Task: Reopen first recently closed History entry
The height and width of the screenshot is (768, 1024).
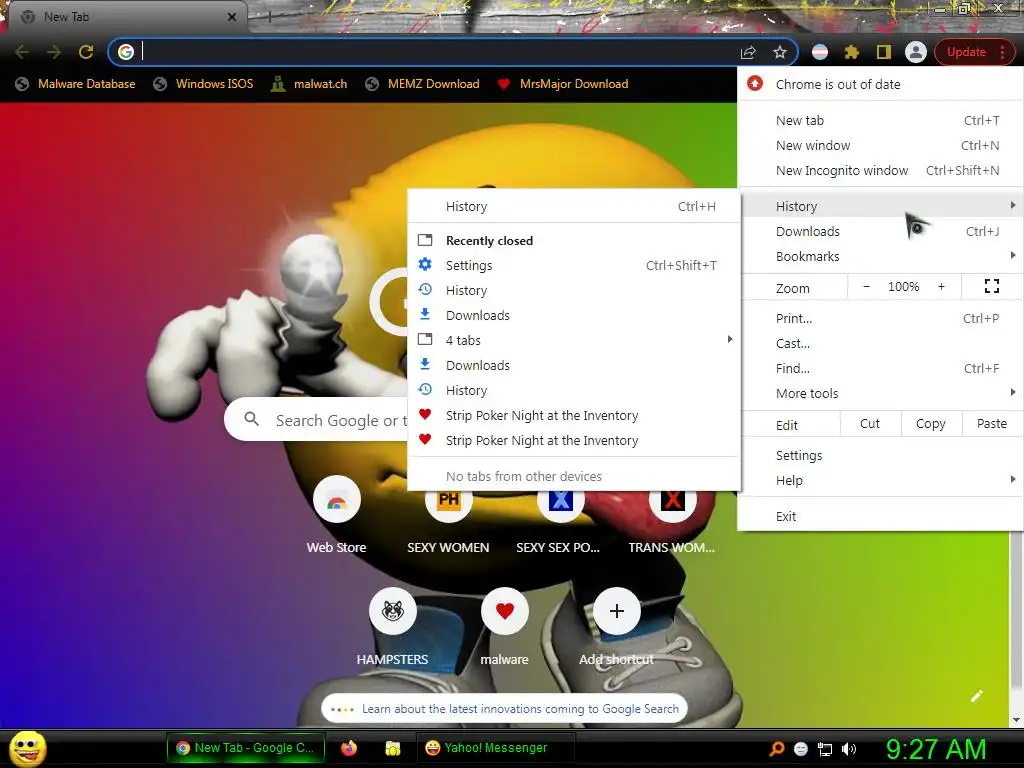Action: tap(574, 291)
